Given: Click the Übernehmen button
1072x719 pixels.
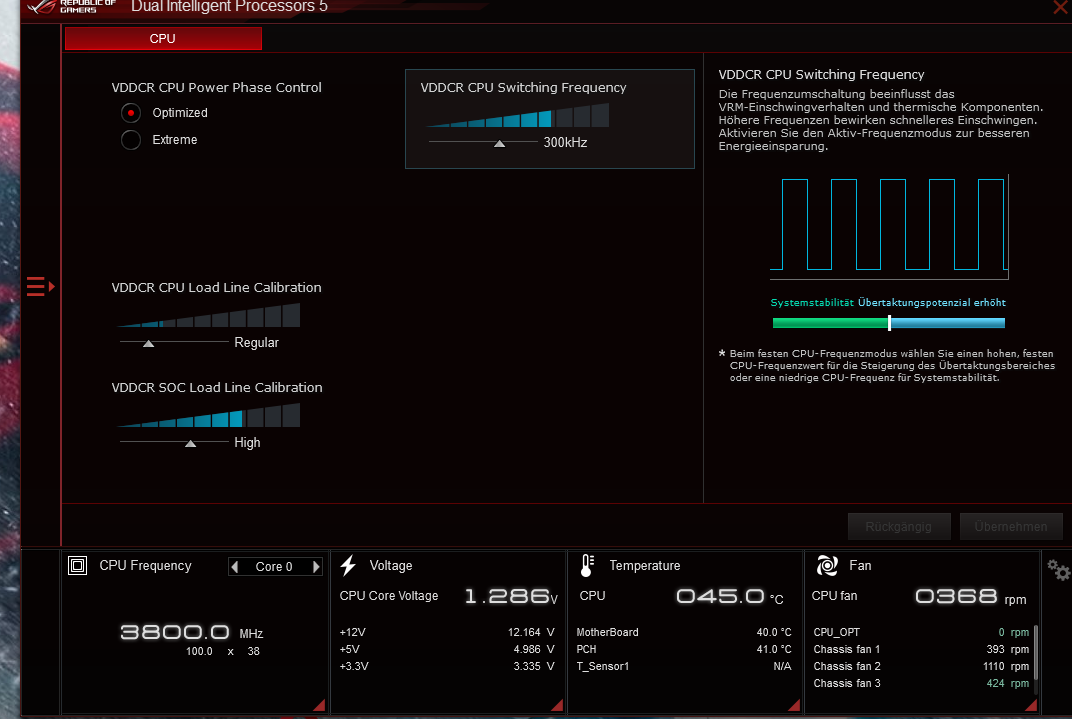Looking at the screenshot, I should point(1010,526).
